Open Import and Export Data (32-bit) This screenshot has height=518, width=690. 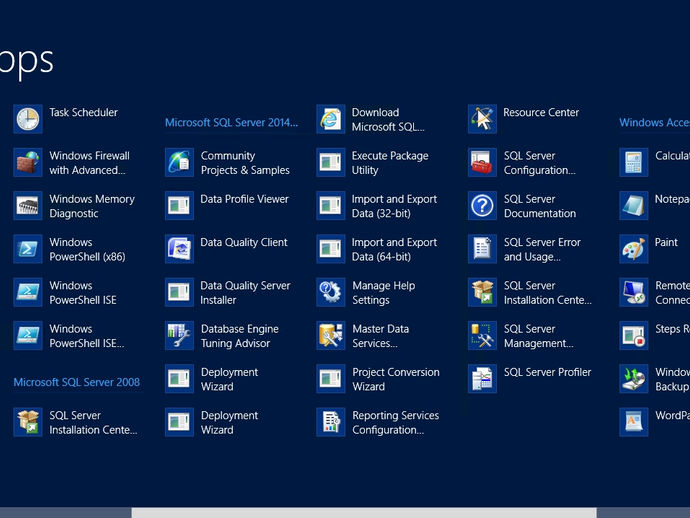pyautogui.click(x=377, y=206)
